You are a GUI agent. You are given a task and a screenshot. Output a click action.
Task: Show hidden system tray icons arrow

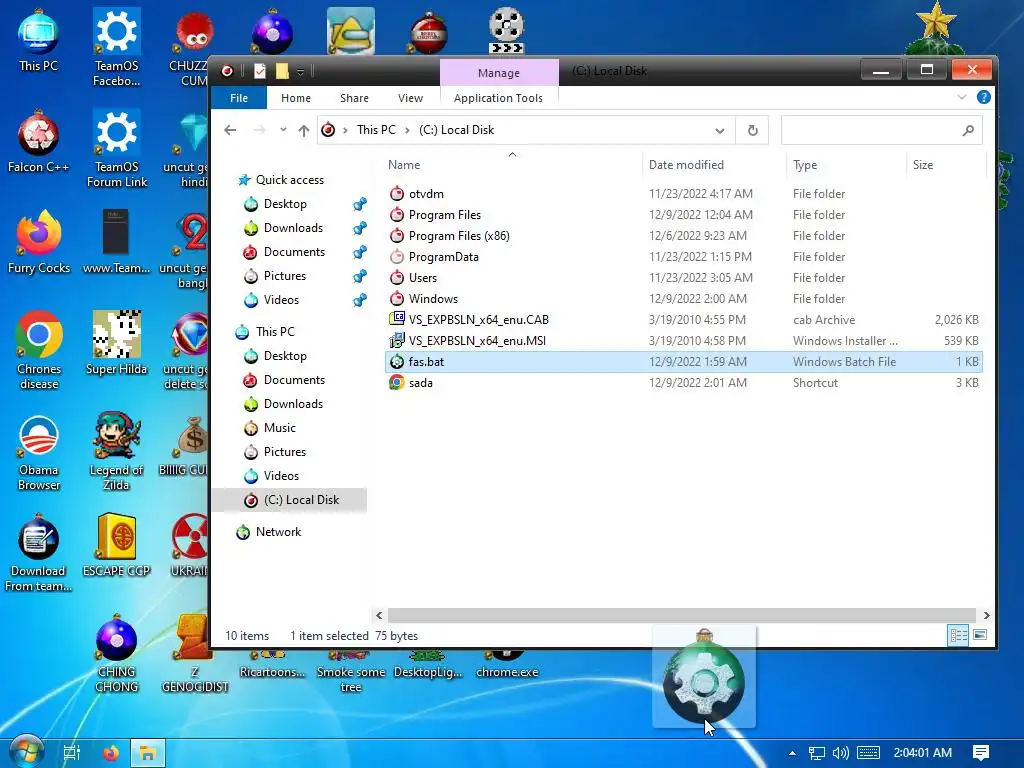click(792, 753)
